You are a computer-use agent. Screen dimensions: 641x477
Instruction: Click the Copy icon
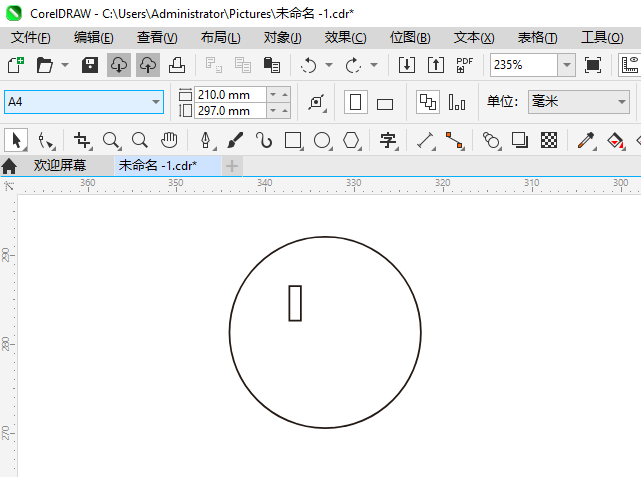[242, 65]
